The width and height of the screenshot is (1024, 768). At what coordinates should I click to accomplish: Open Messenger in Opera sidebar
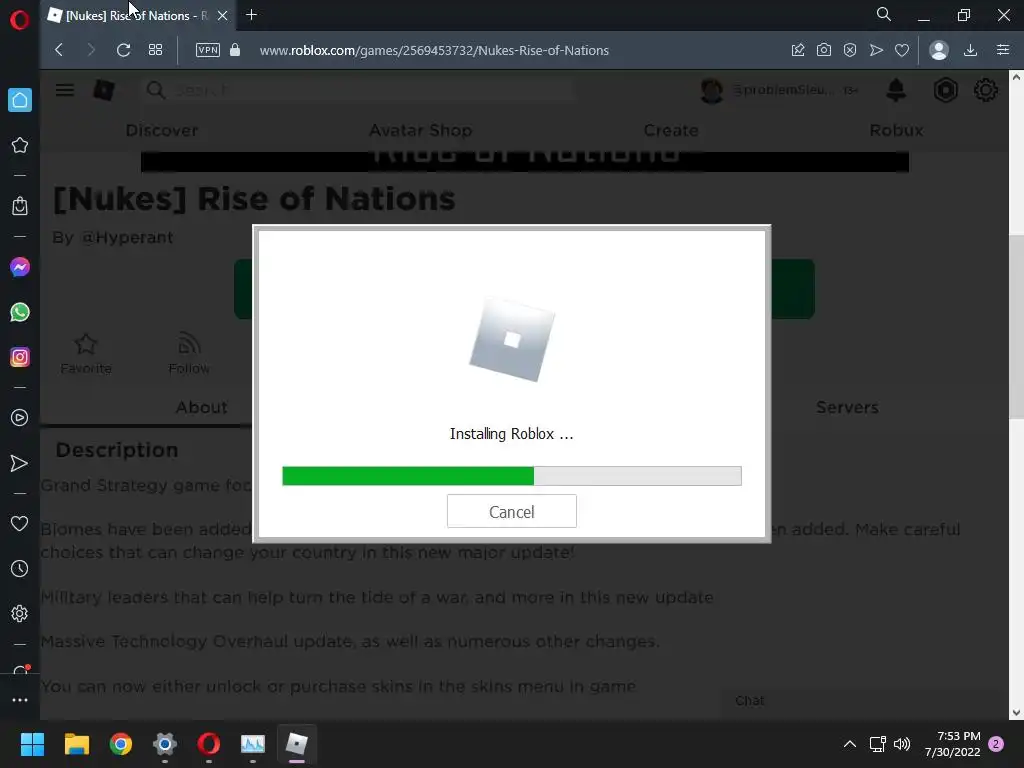(20, 267)
